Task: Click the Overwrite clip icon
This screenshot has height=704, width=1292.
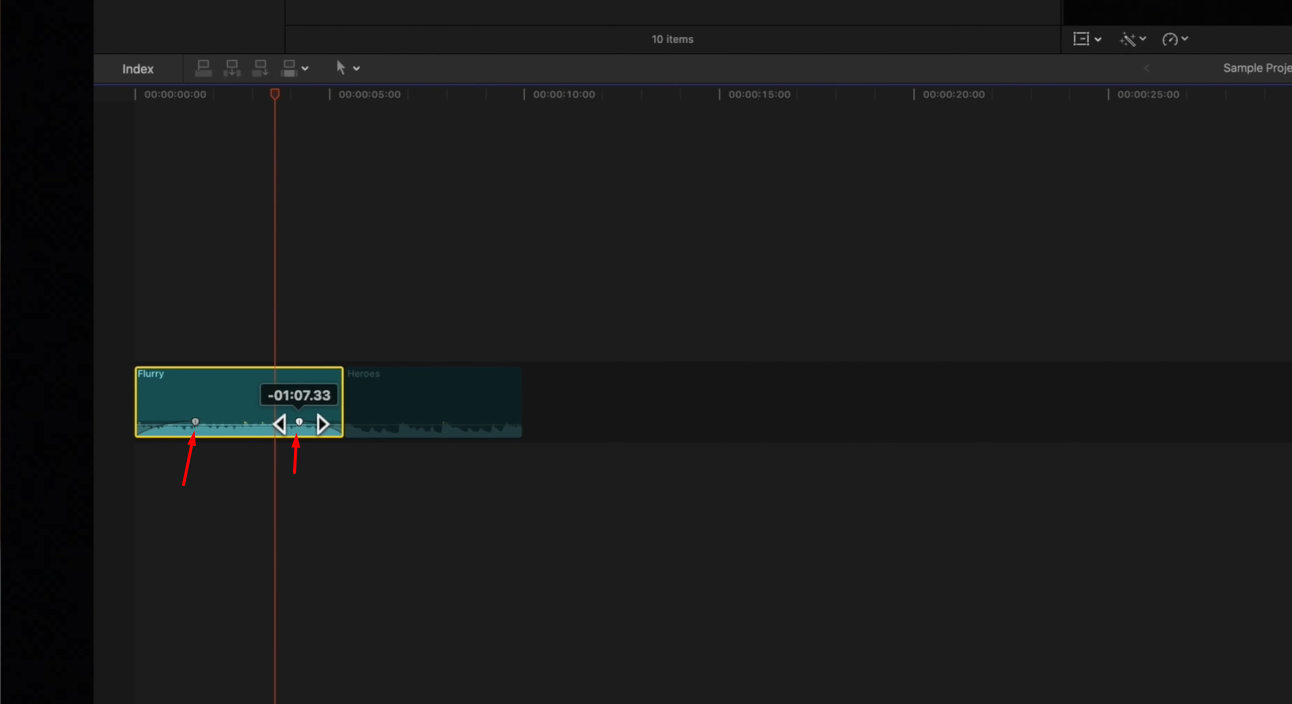Action: 290,68
